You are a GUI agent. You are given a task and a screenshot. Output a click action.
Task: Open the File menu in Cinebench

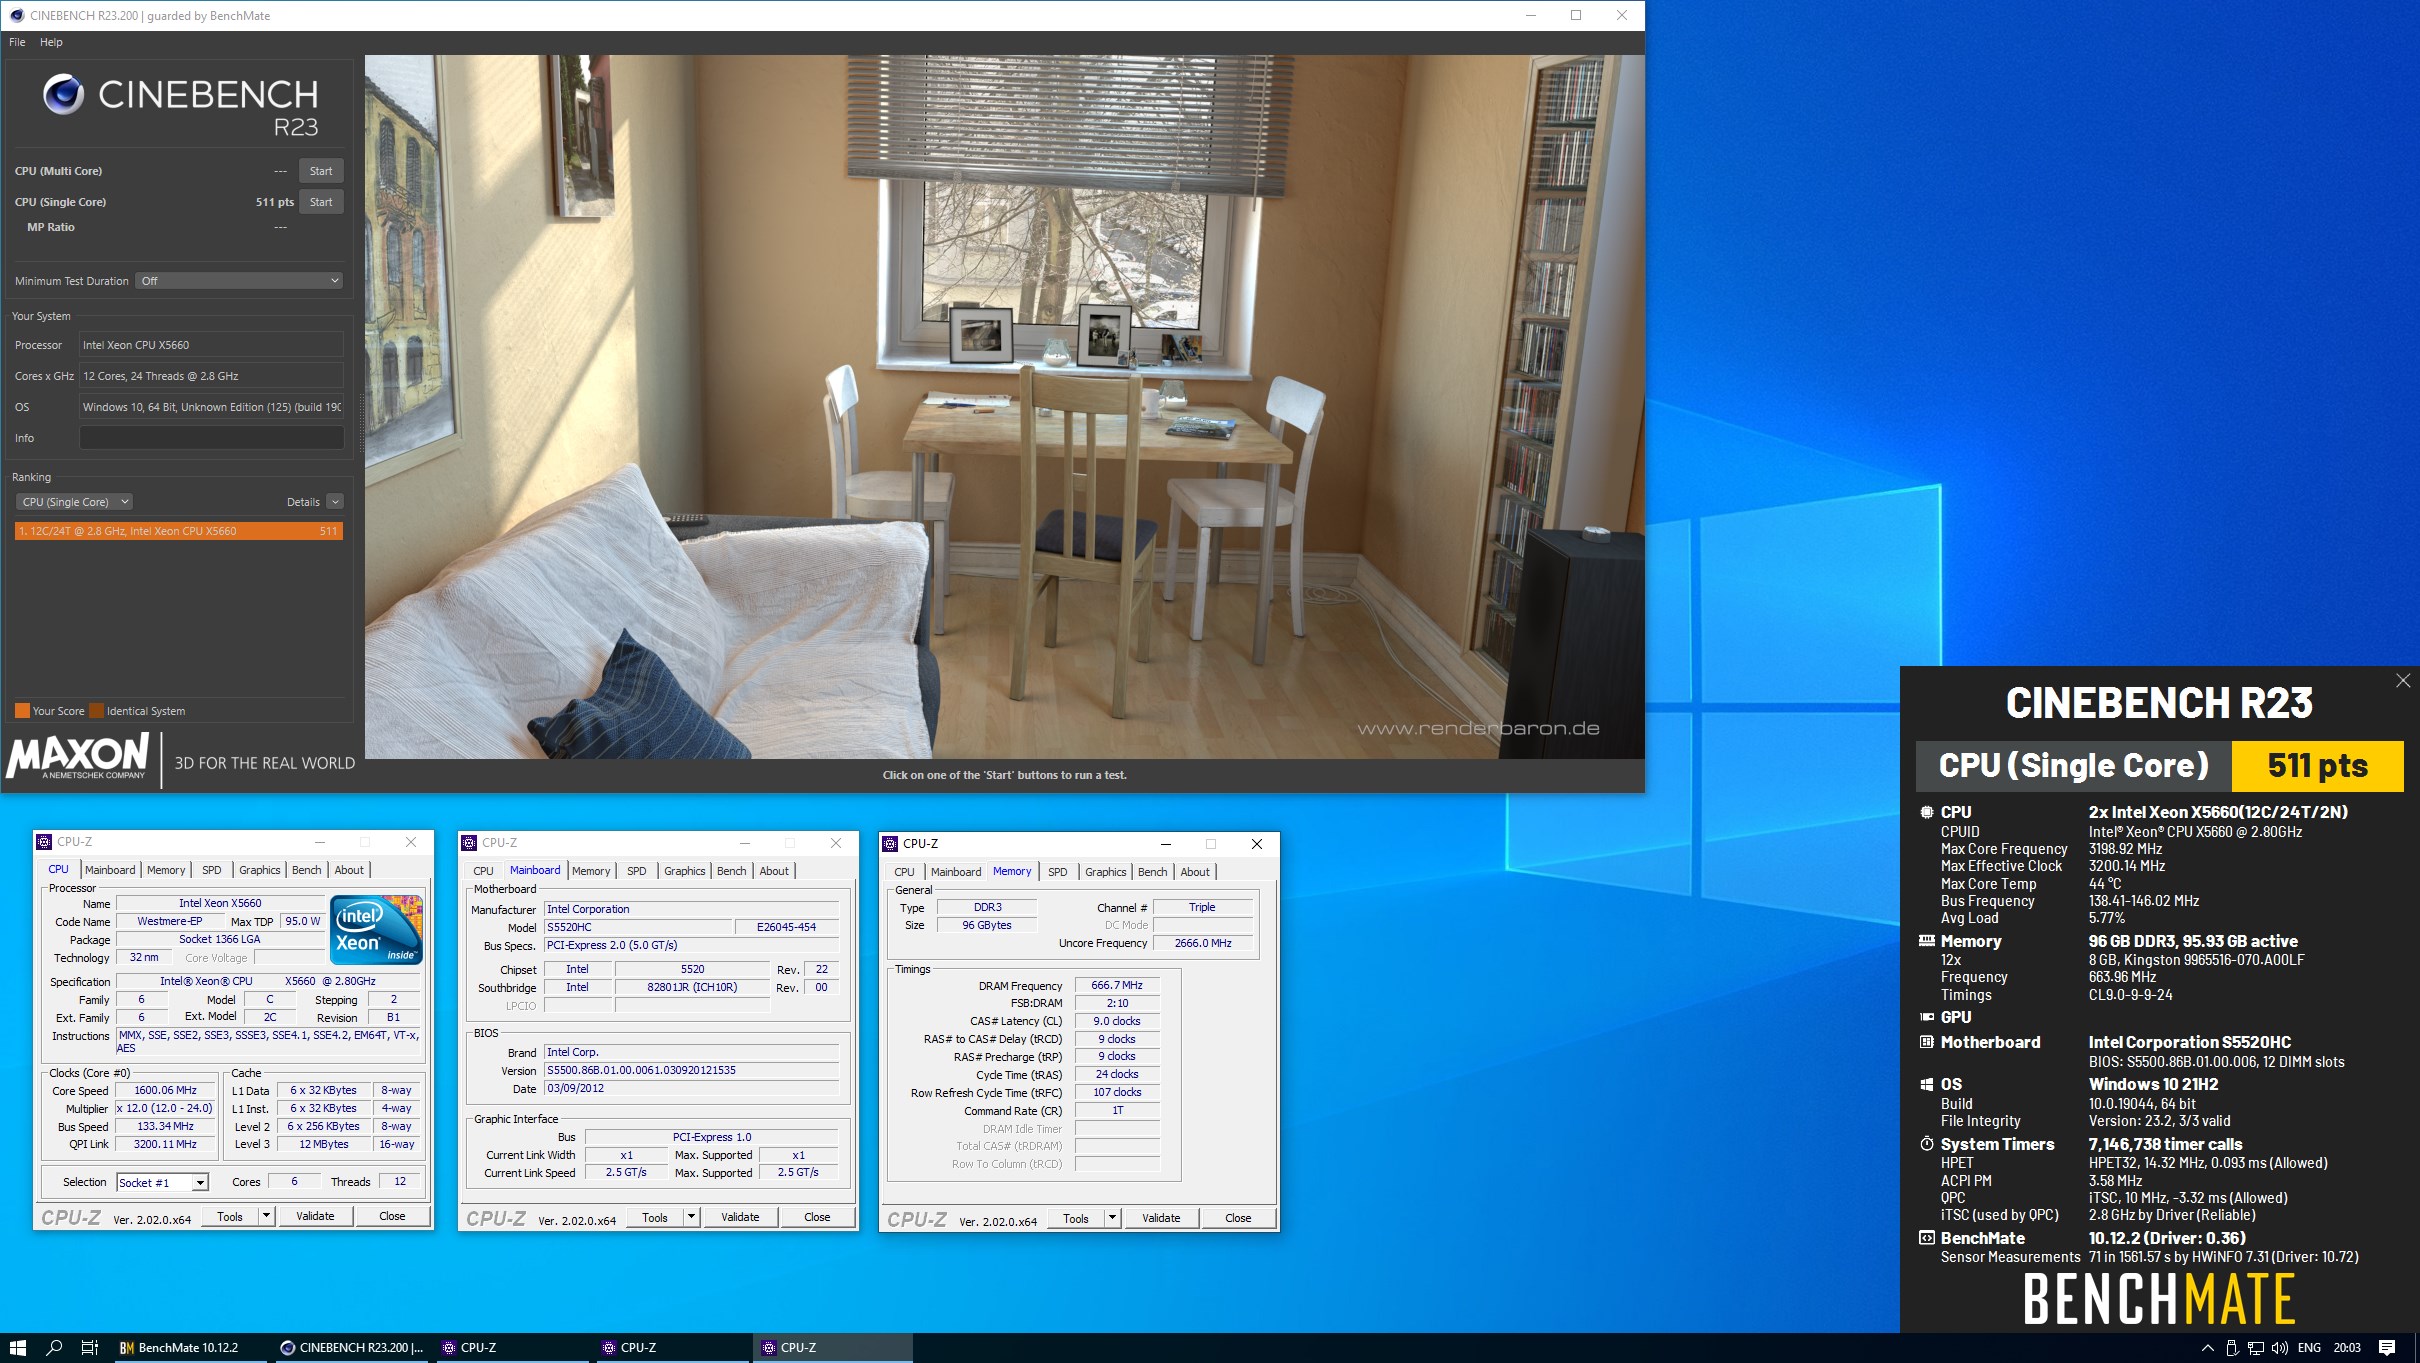(x=17, y=42)
